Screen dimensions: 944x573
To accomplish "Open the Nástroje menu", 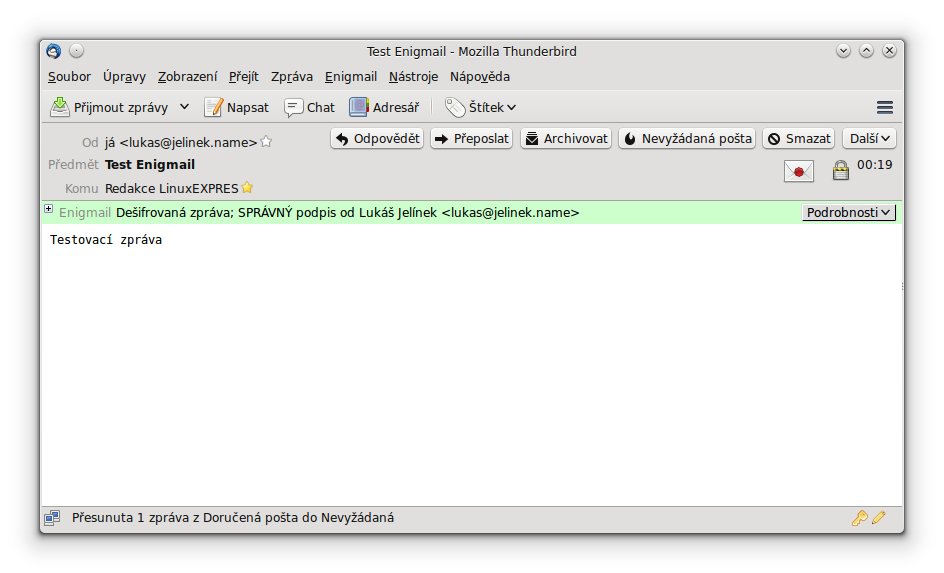I will (x=413, y=76).
